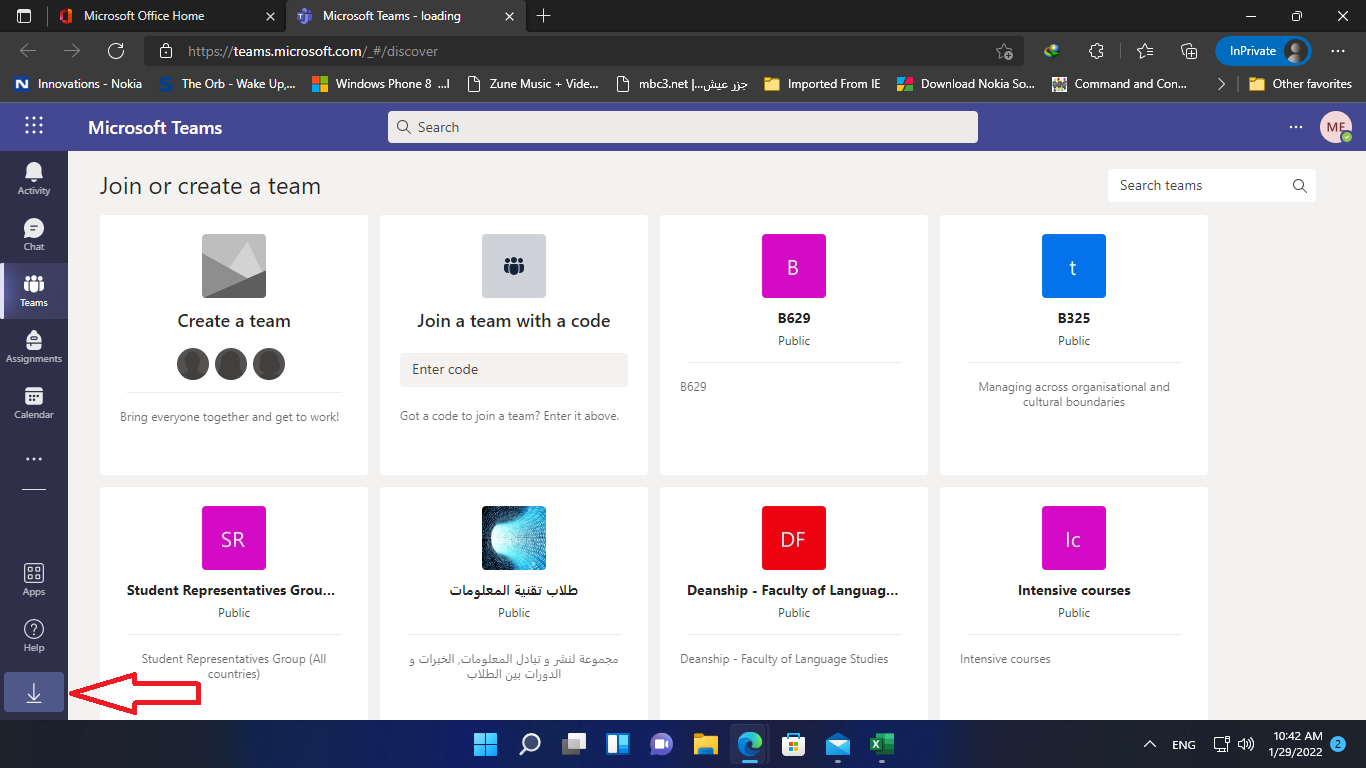Screen dimensions: 1366x768
Task: Open the Apps store icon in sidebar
Action: click(x=34, y=579)
